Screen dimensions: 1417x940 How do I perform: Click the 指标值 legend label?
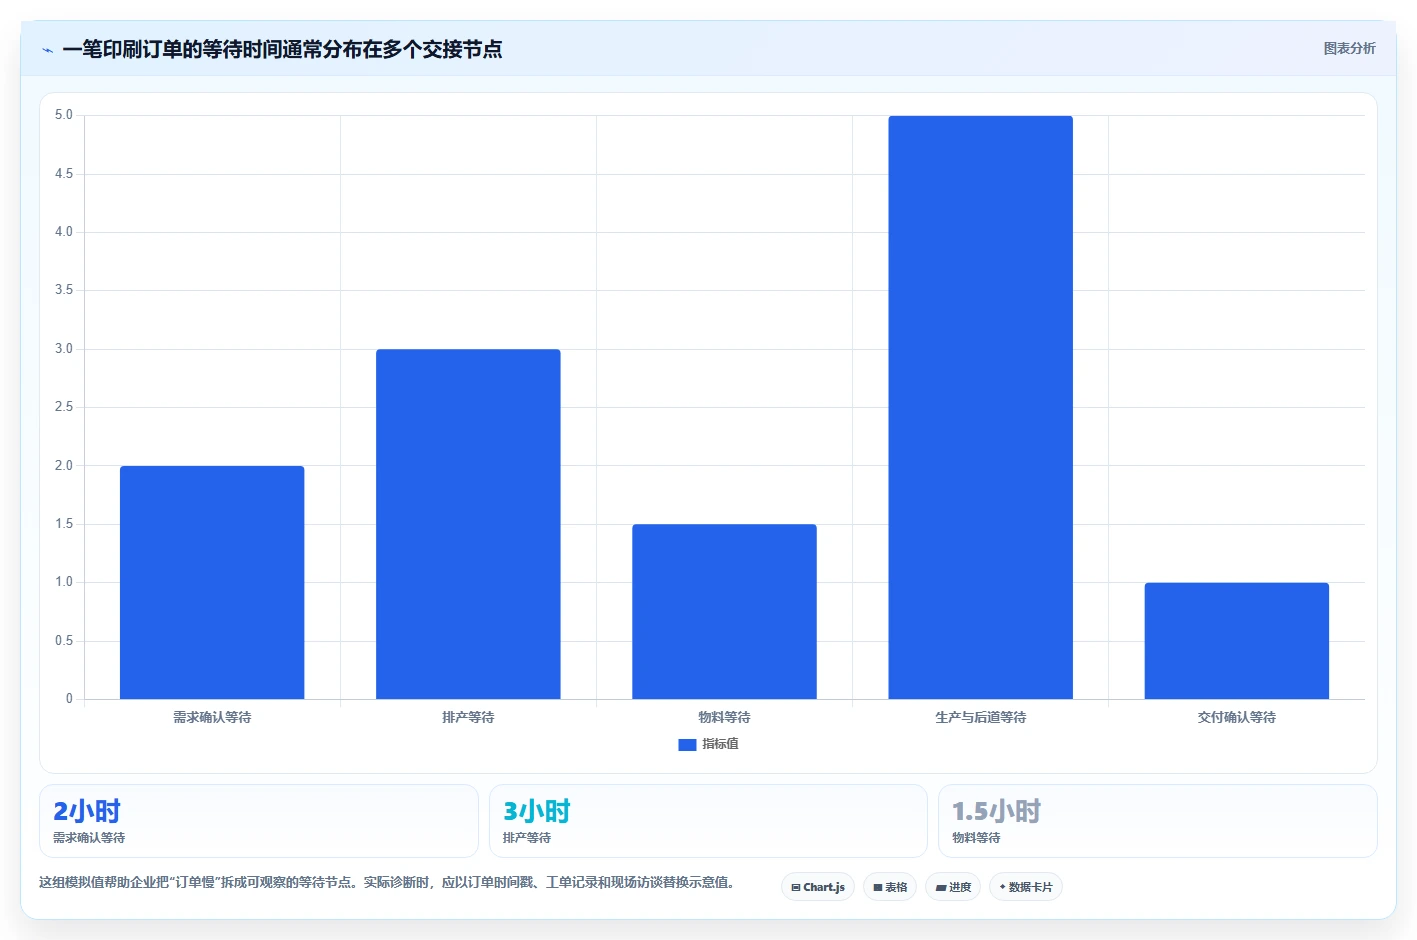pyautogui.click(x=720, y=744)
